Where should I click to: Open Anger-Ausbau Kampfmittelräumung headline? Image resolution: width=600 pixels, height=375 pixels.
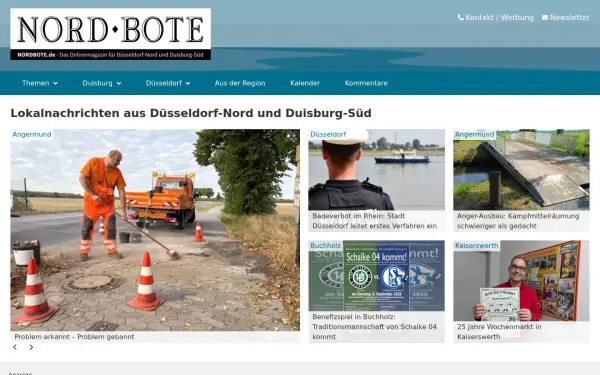pos(518,221)
